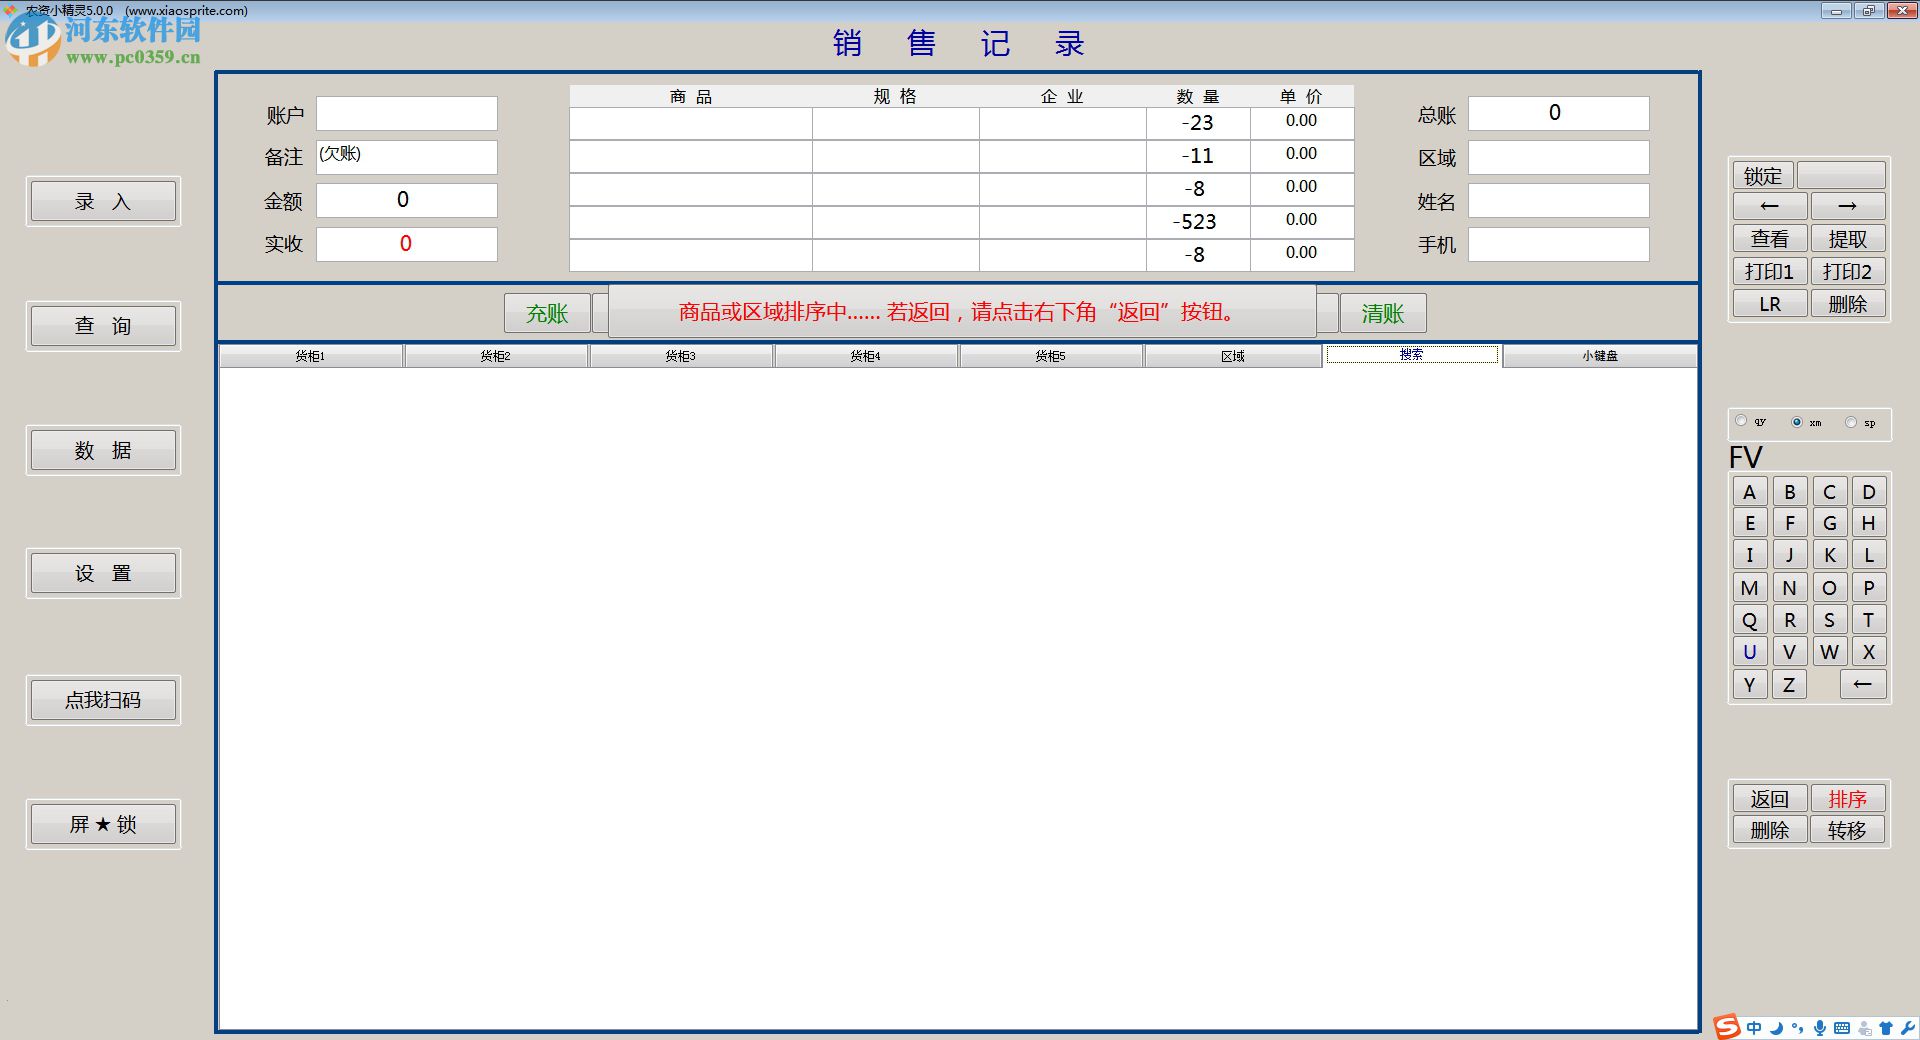
Task: Click the quantity cell showing -23
Action: [1198, 123]
